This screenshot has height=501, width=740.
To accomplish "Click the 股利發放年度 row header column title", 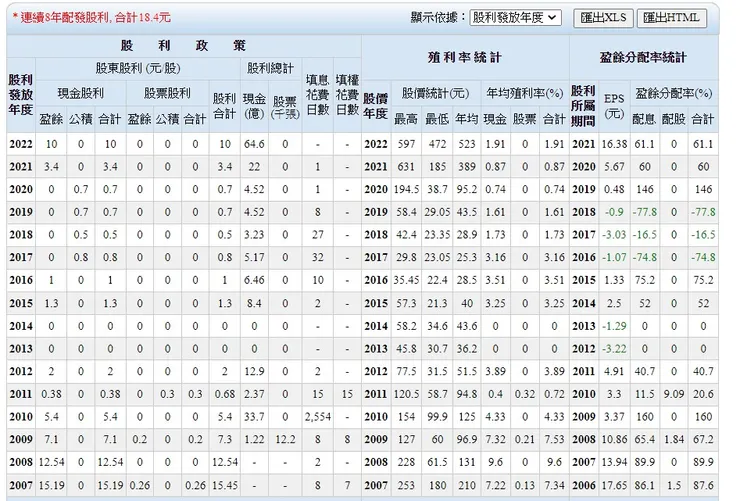I will 21,94.
